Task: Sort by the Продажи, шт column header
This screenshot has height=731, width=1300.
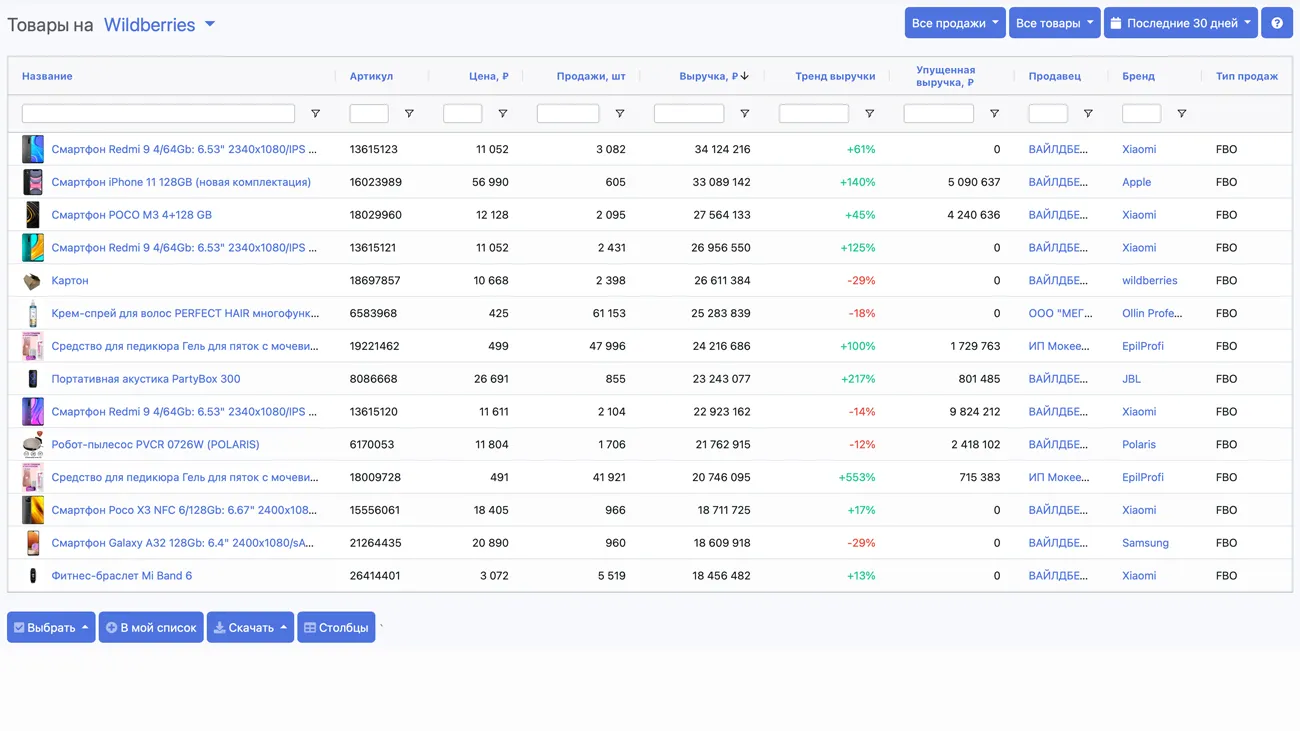Action: [x=590, y=76]
